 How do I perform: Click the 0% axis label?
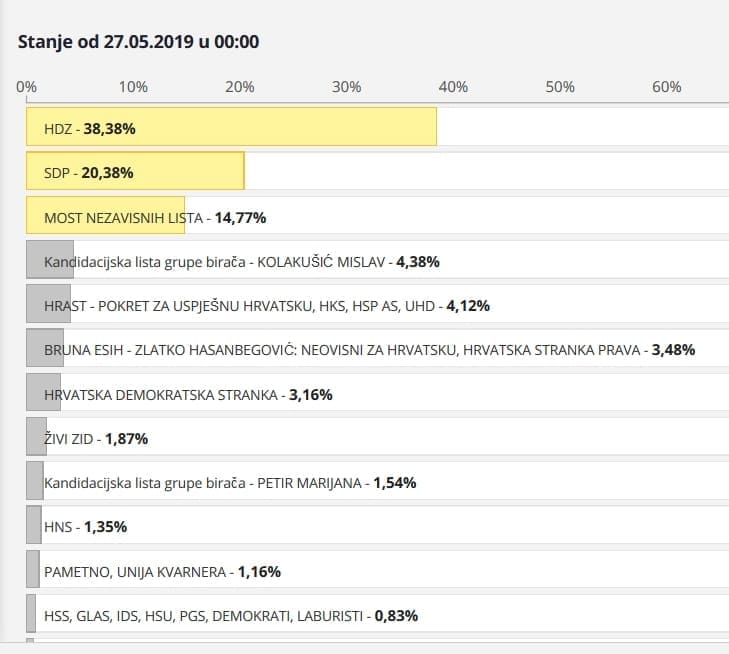(x=27, y=87)
